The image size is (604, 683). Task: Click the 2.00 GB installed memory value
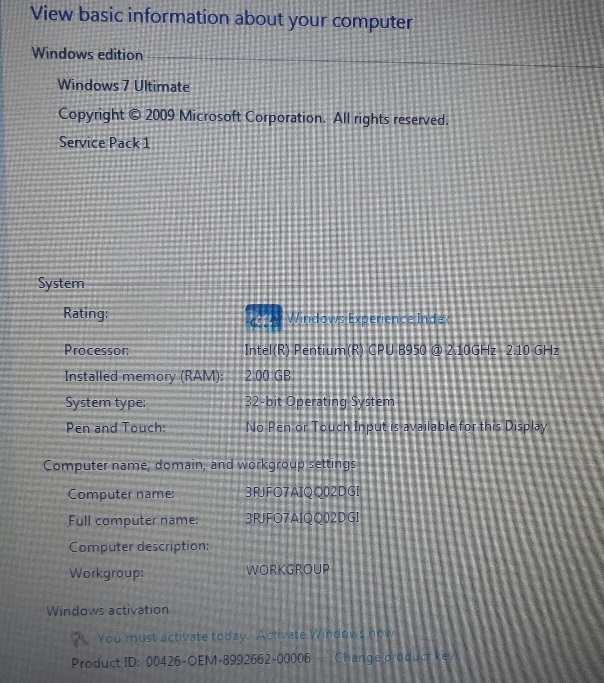pyautogui.click(x=268, y=375)
